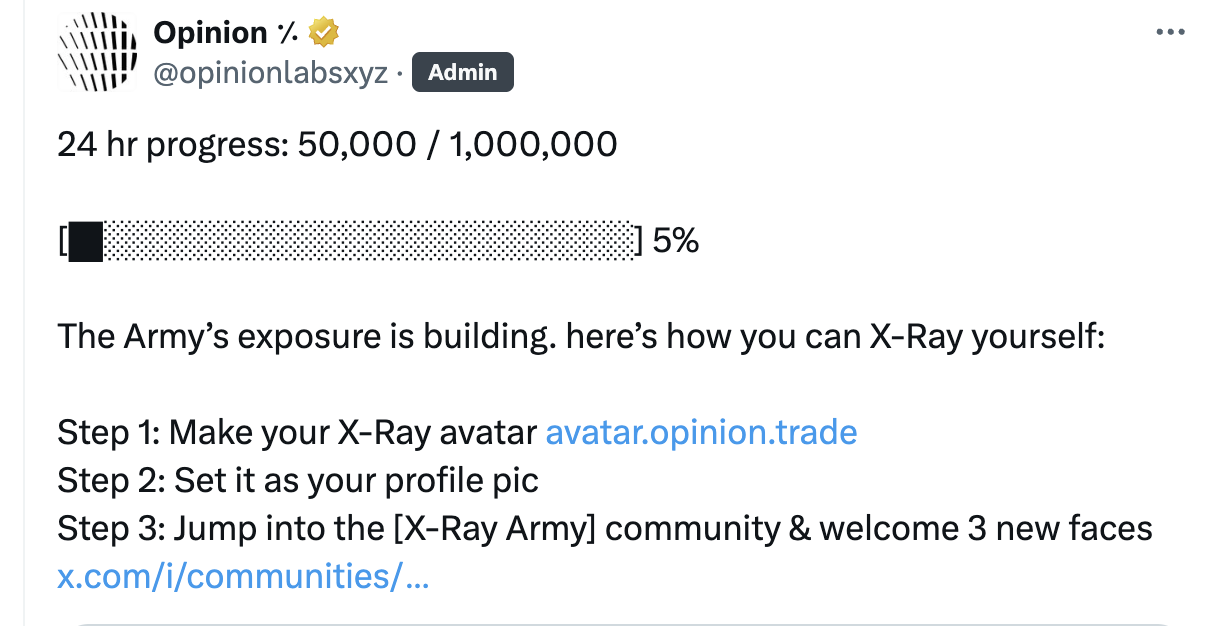Click the dotted empty portion of progress bar
Image resolution: width=1216 pixels, height=626 pixels.
point(370,241)
